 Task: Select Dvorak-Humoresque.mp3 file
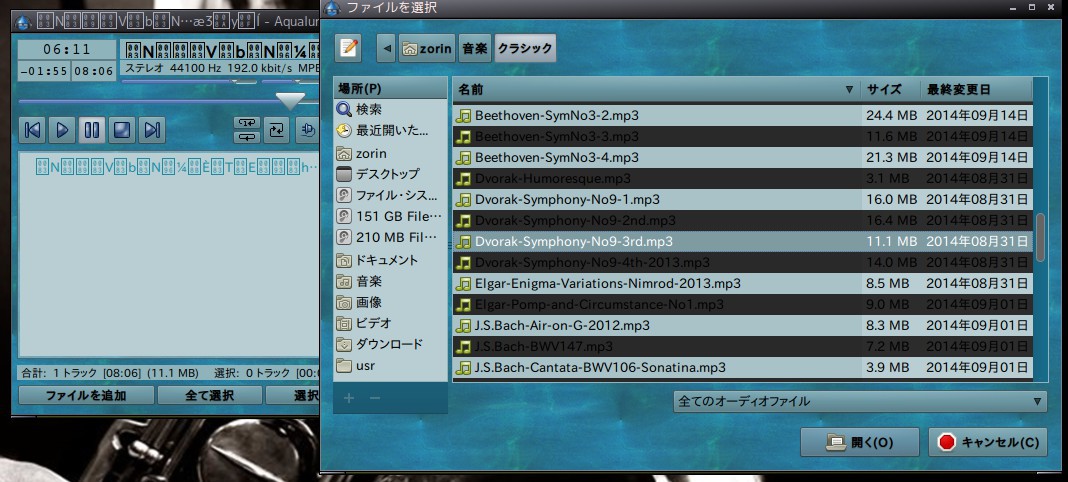[x=742, y=179]
